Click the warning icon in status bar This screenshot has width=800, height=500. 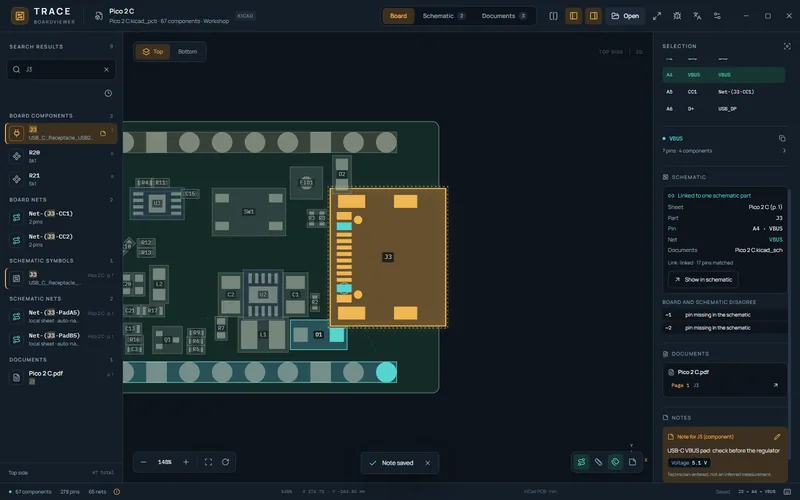(x=117, y=492)
